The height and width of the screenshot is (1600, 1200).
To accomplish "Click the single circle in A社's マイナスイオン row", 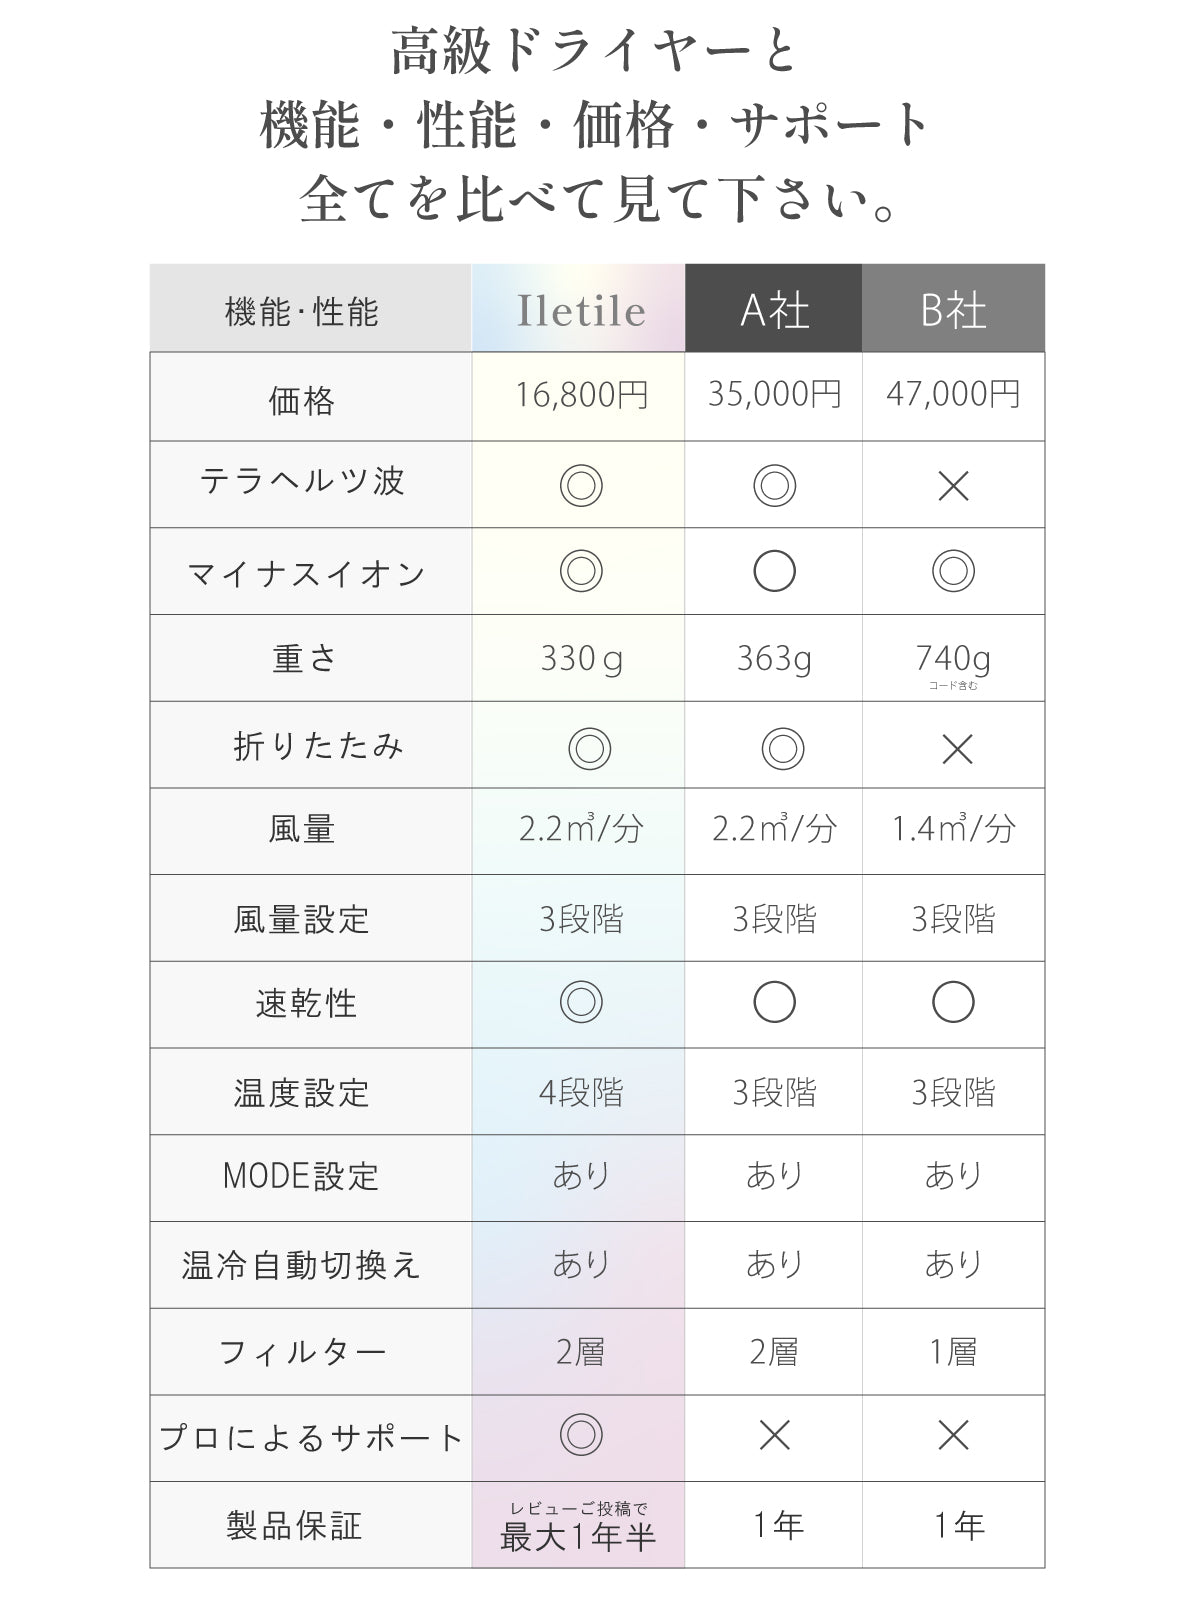I will (774, 572).
